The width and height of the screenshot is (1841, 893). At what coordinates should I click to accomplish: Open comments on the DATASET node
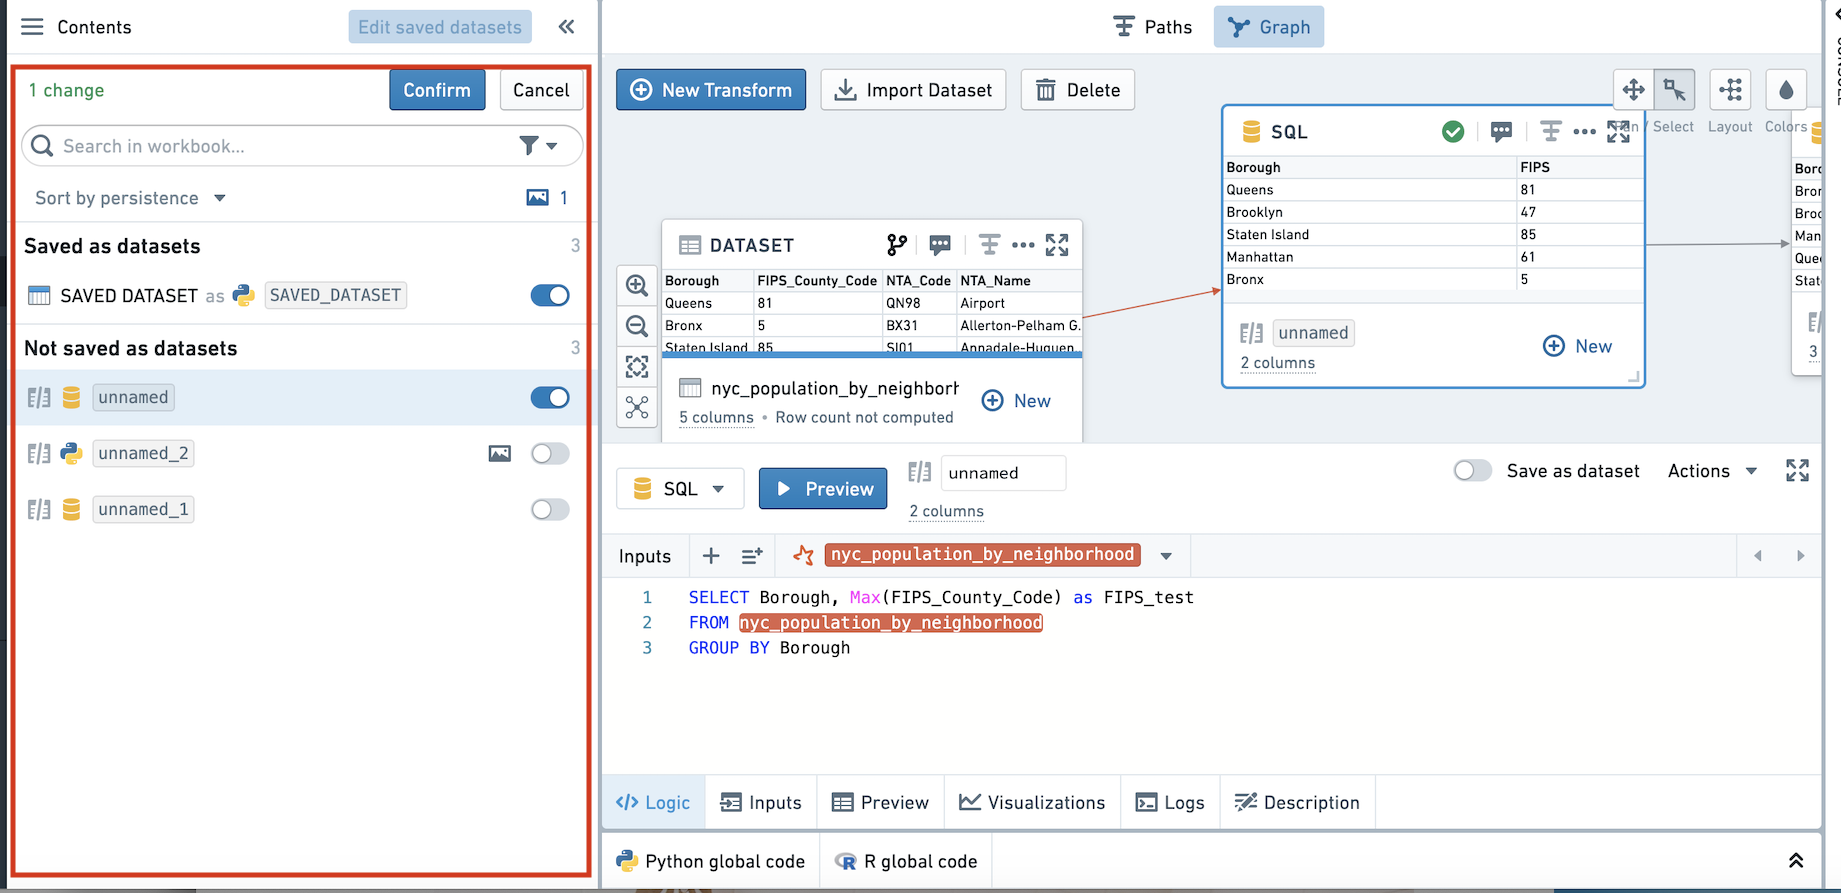[x=940, y=245]
